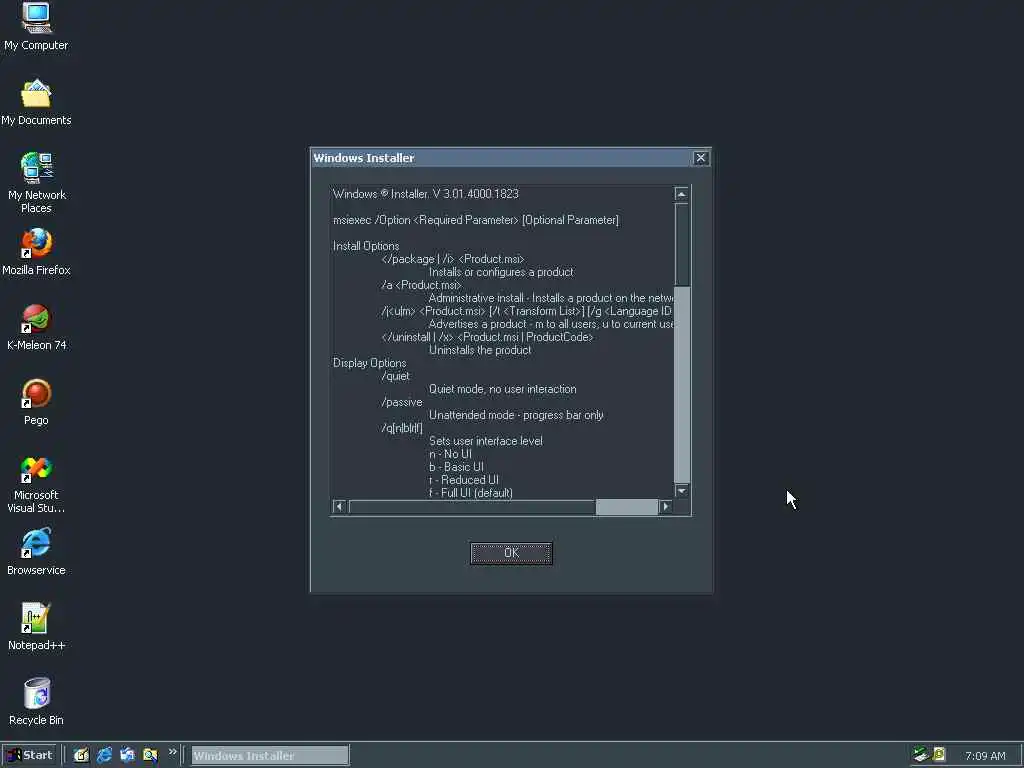Click the vertical scrollbar down arrow
The width and height of the screenshot is (1024, 768).
click(681, 490)
